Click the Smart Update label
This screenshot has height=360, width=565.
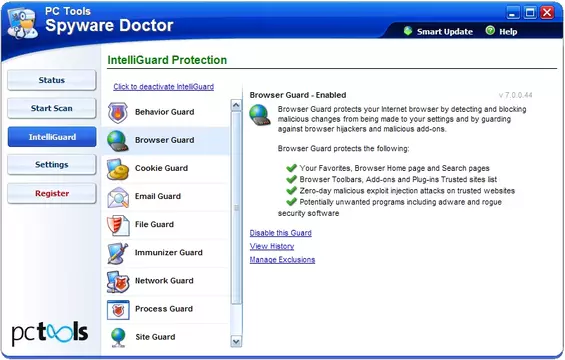pos(445,32)
